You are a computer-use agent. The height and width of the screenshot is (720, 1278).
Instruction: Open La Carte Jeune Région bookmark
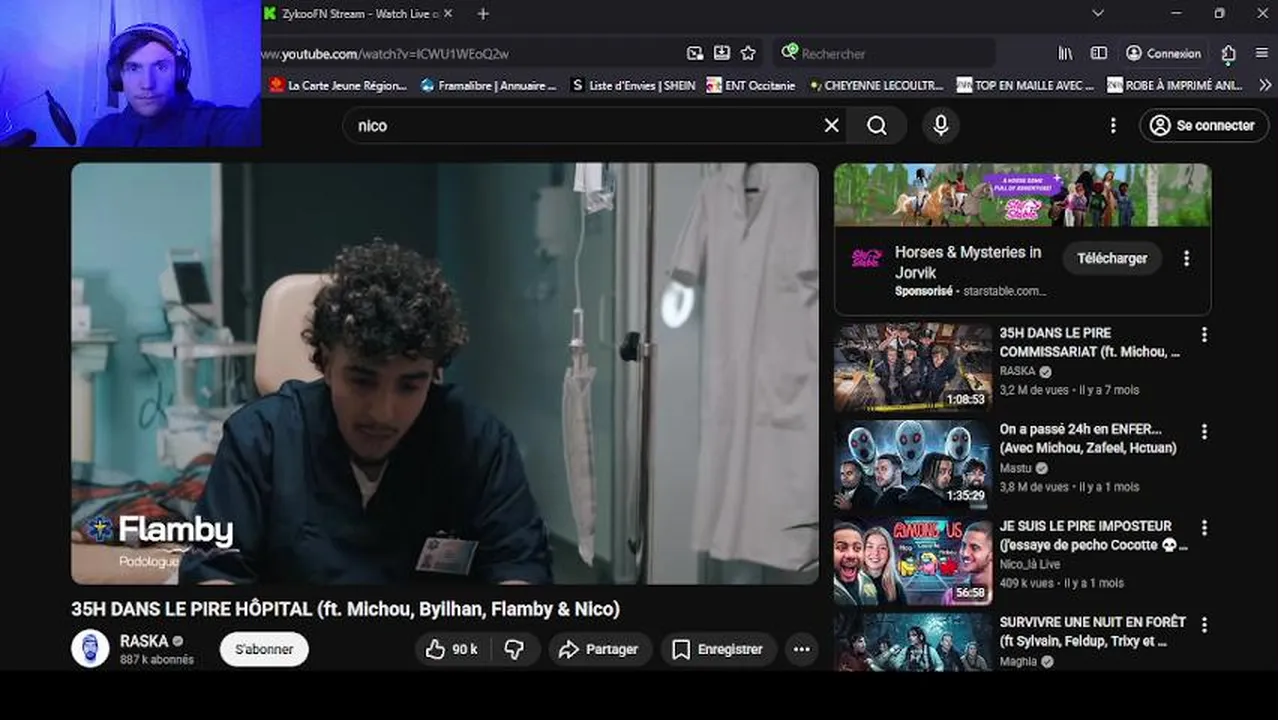pos(338,86)
